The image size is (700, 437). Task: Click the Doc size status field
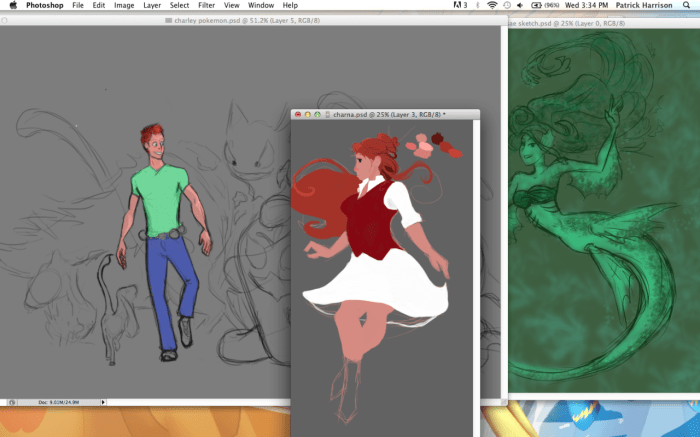pyautogui.click(x=60, y=402)
